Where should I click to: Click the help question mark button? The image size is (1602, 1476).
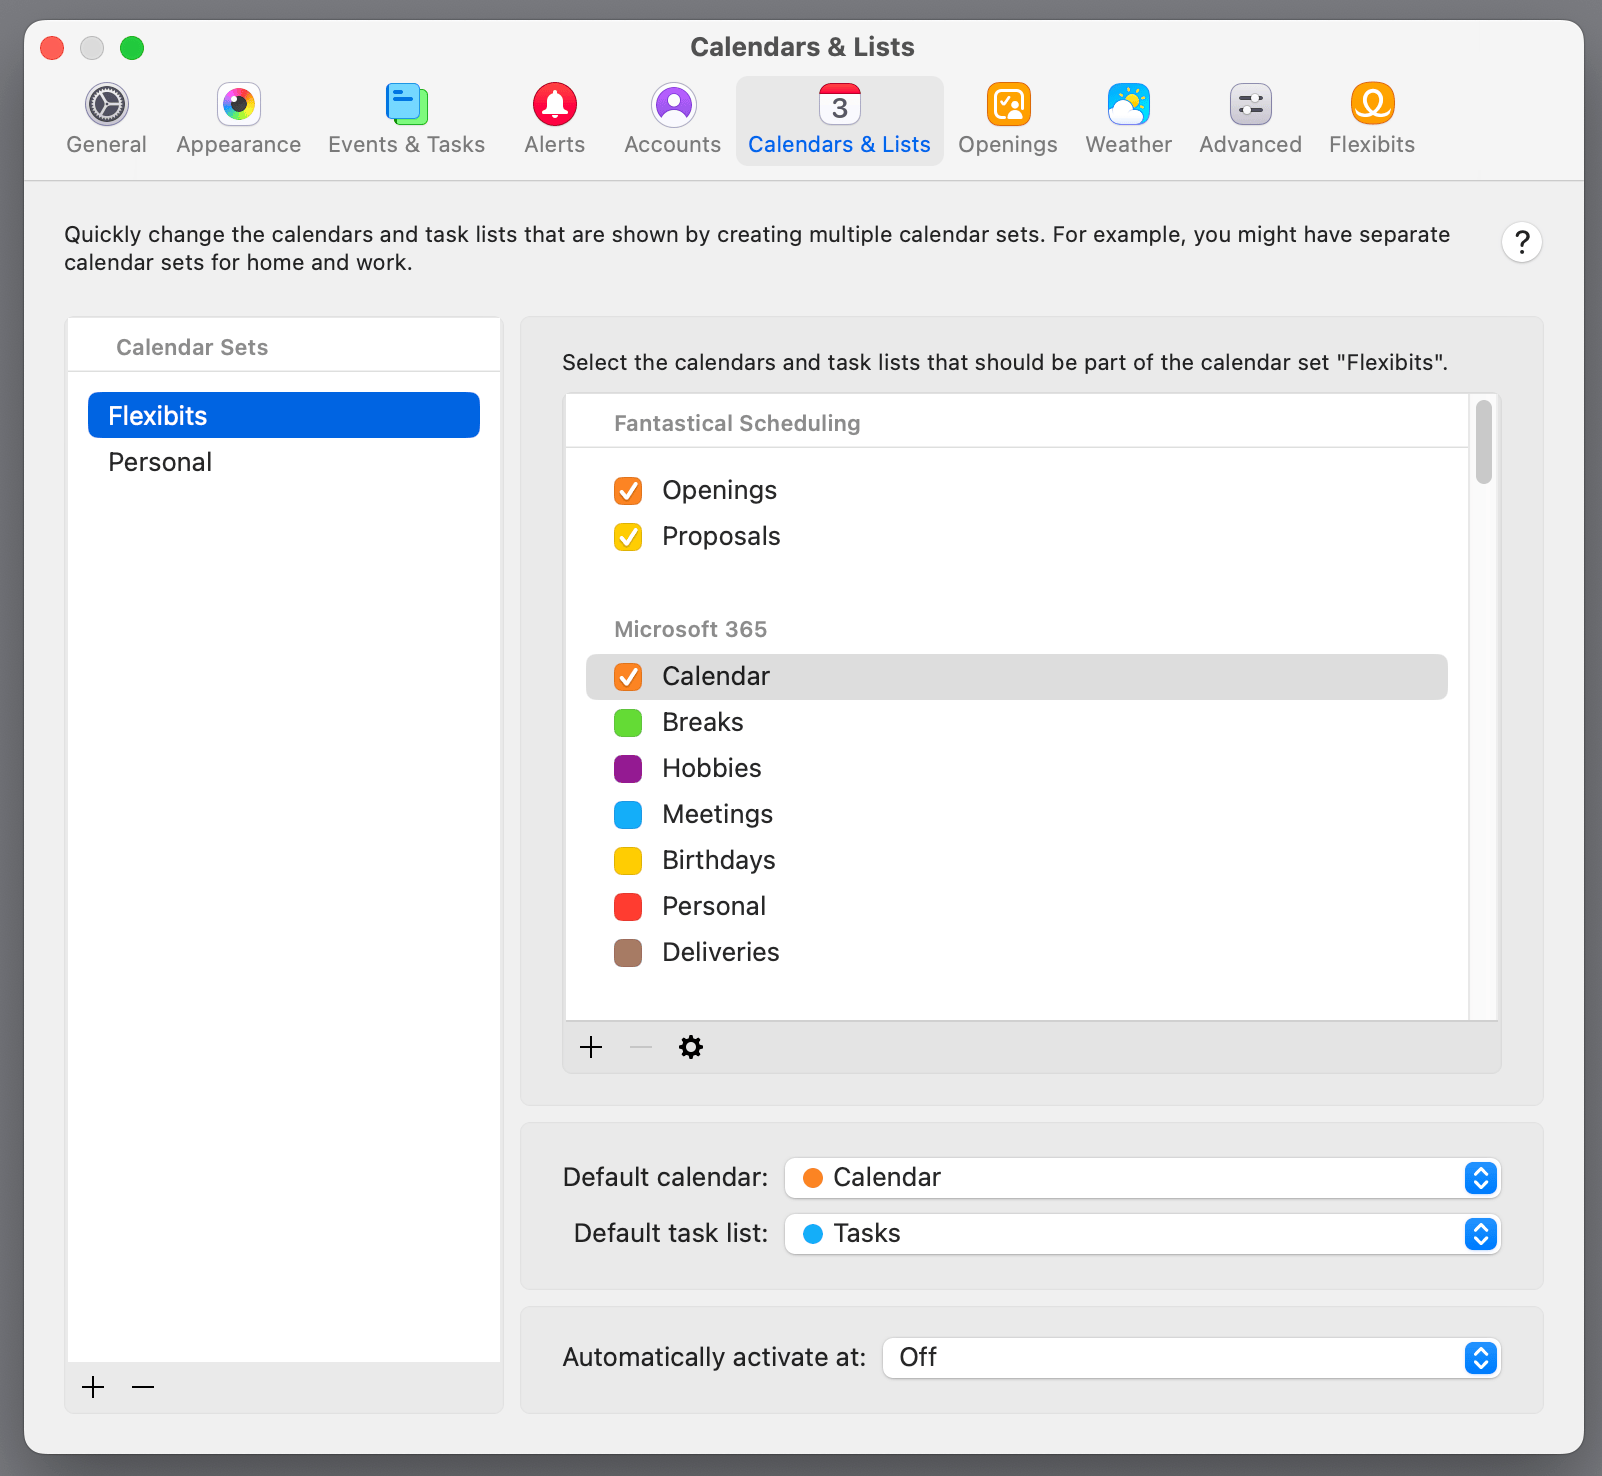tap(1522, 242)
